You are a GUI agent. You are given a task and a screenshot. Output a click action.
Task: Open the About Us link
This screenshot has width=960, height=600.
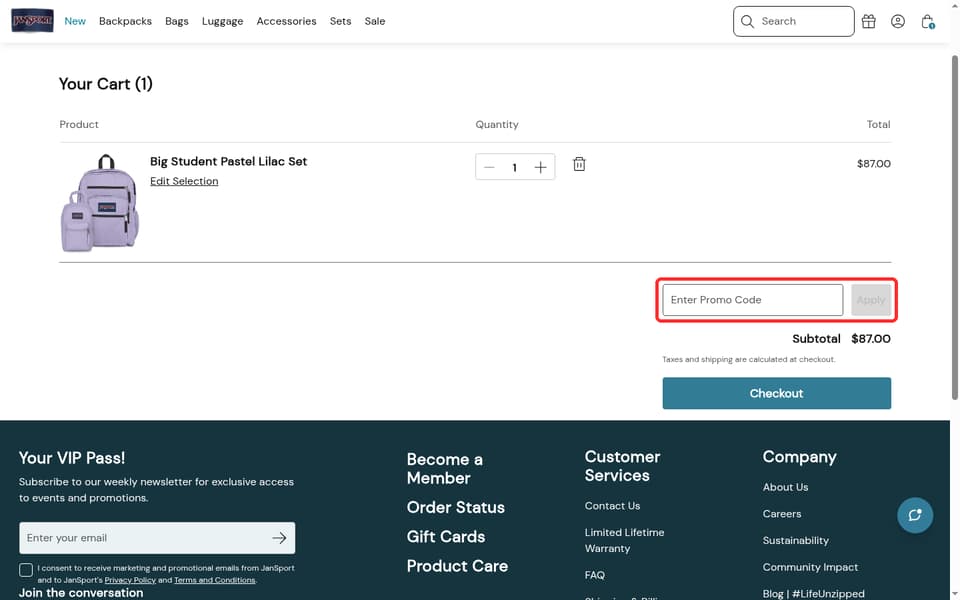[786, 487]
